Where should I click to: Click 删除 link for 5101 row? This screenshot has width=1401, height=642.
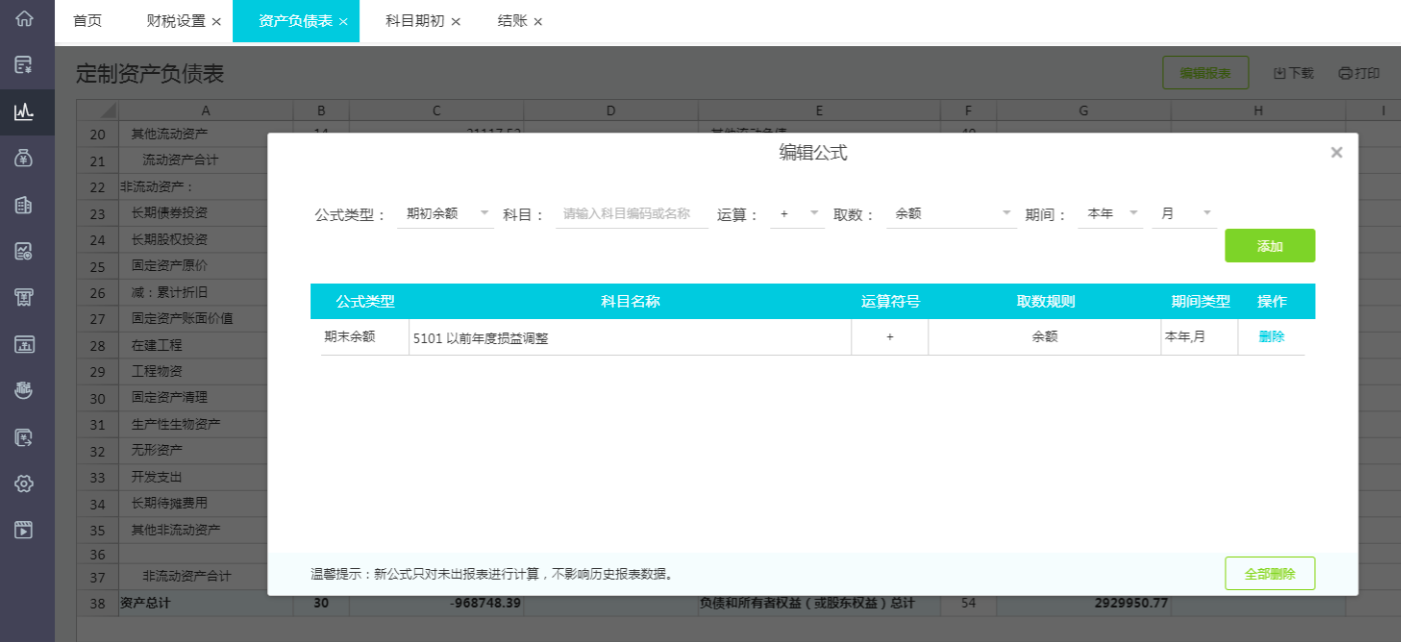[1271, 337]
